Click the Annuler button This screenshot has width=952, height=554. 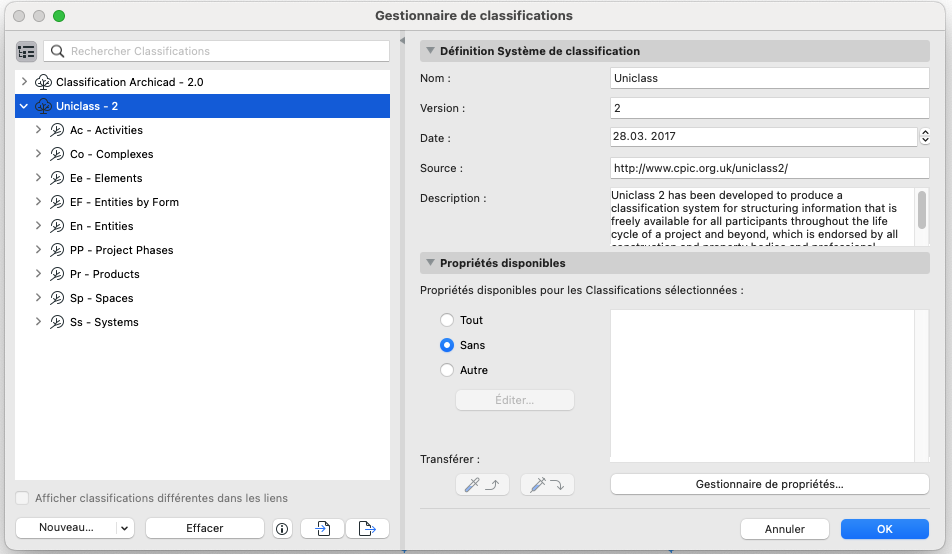click(x=784, y=529)
